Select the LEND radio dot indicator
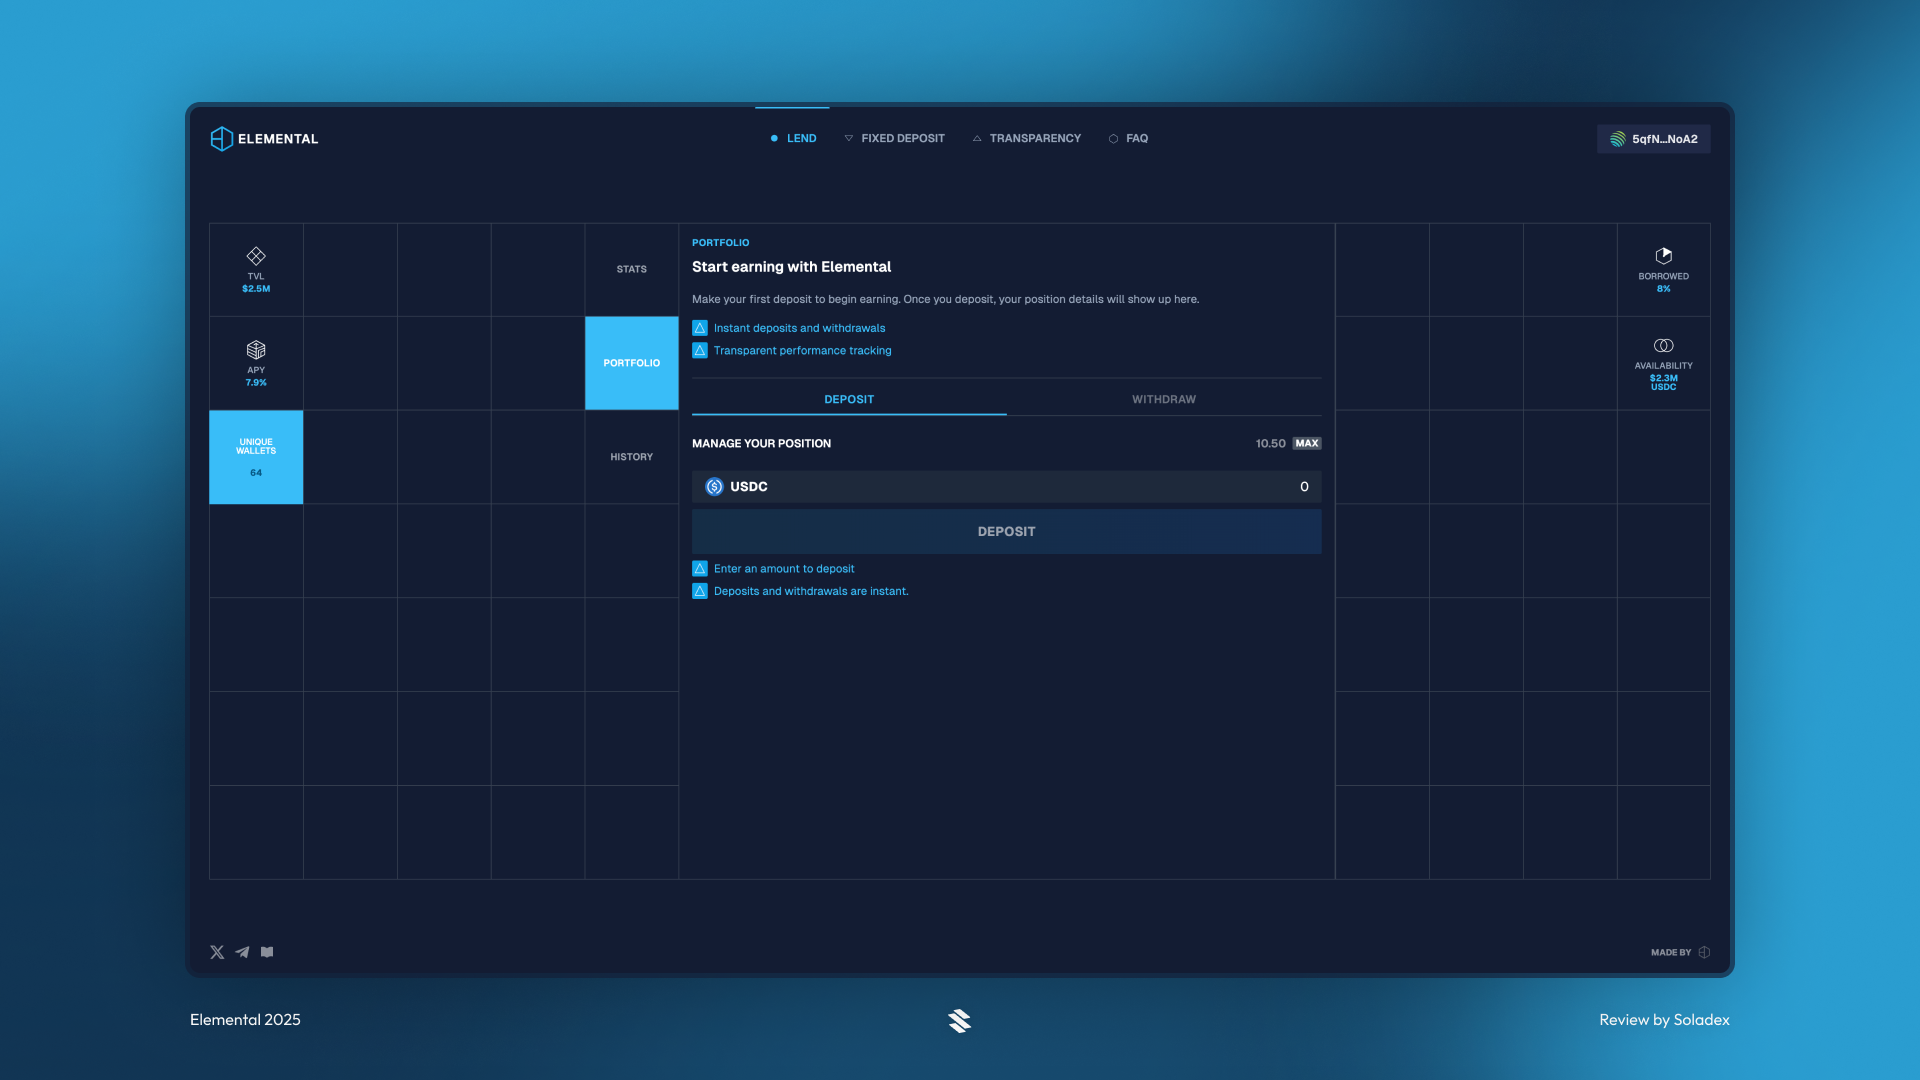 click(773, 138)
